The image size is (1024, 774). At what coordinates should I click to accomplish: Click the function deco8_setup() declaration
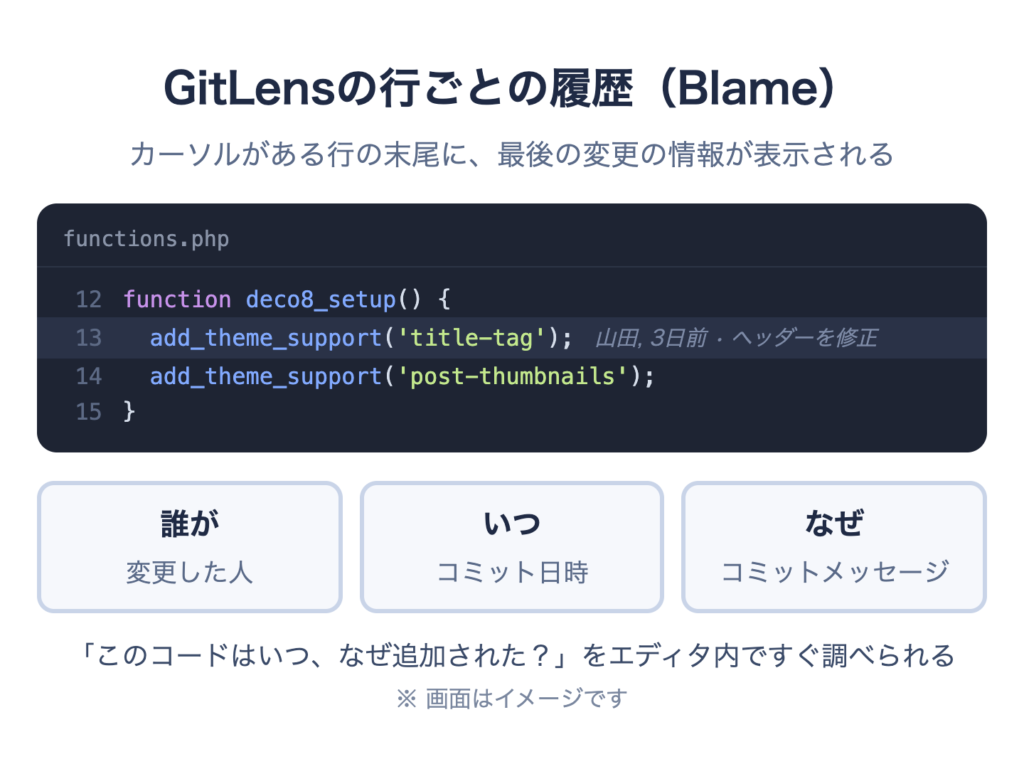pyautogui.click(x=287, y=299)
